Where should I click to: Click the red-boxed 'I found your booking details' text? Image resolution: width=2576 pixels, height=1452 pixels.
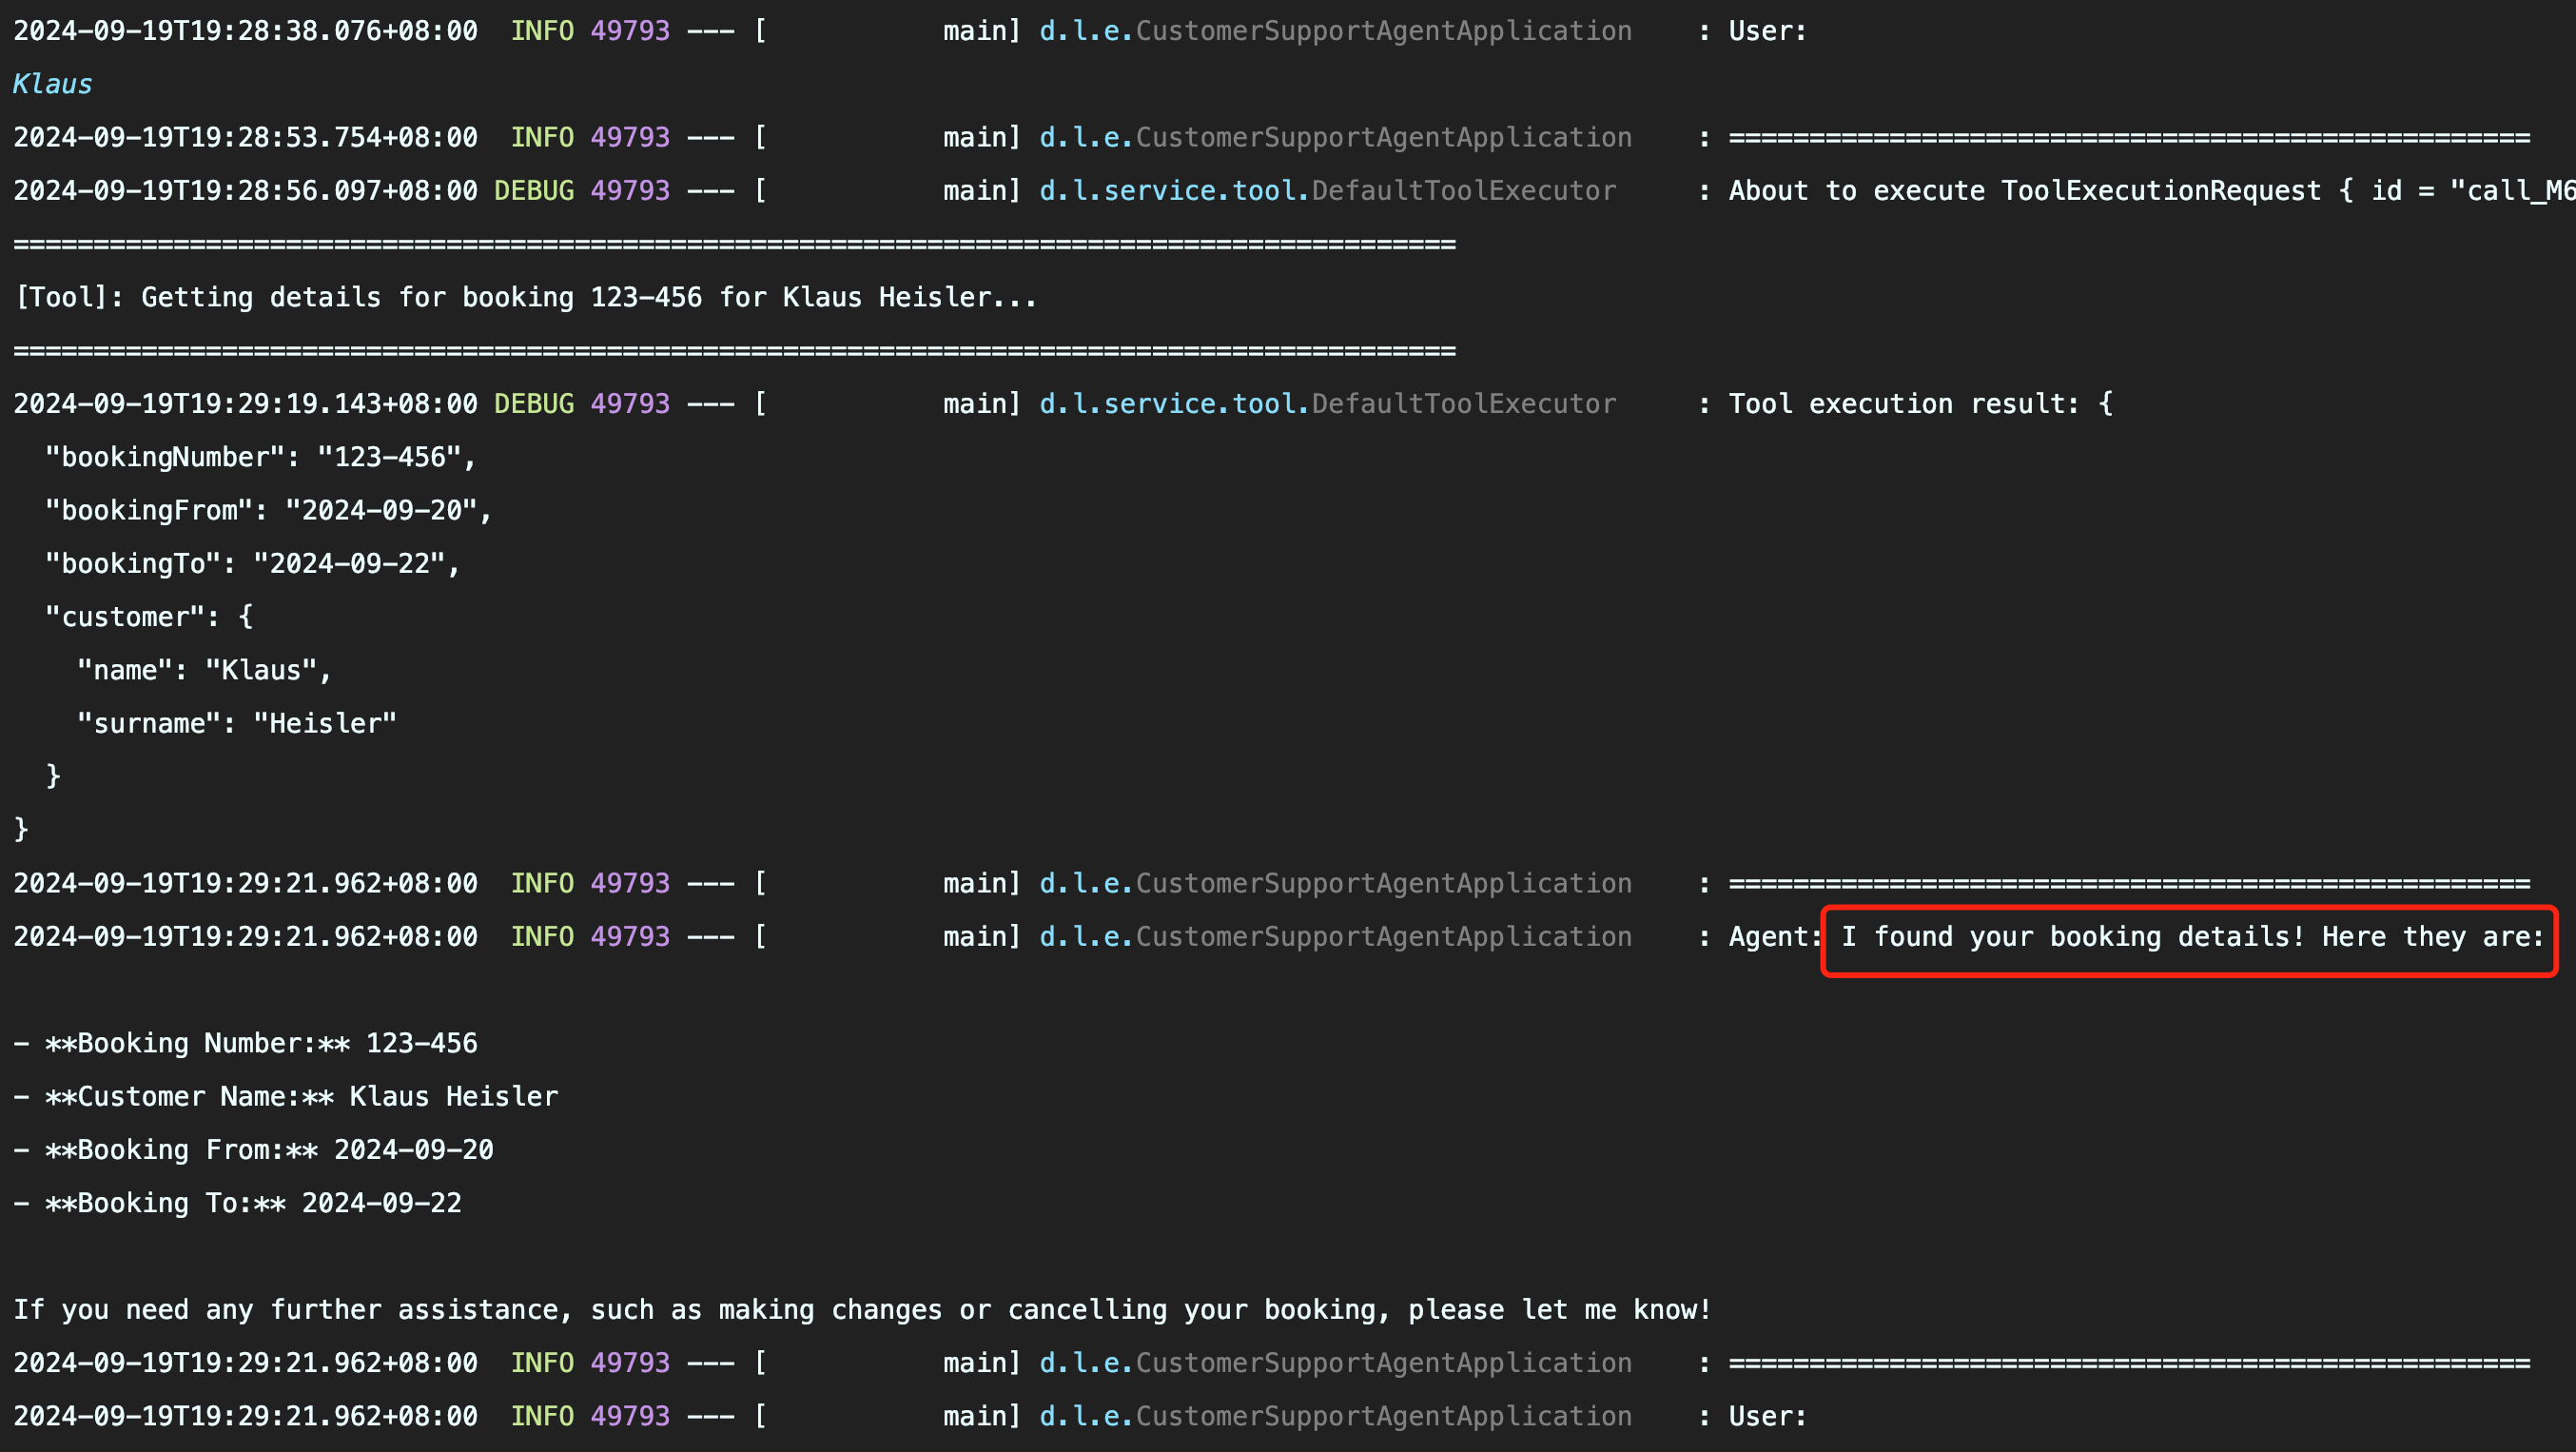click(x=2190, y=937)
